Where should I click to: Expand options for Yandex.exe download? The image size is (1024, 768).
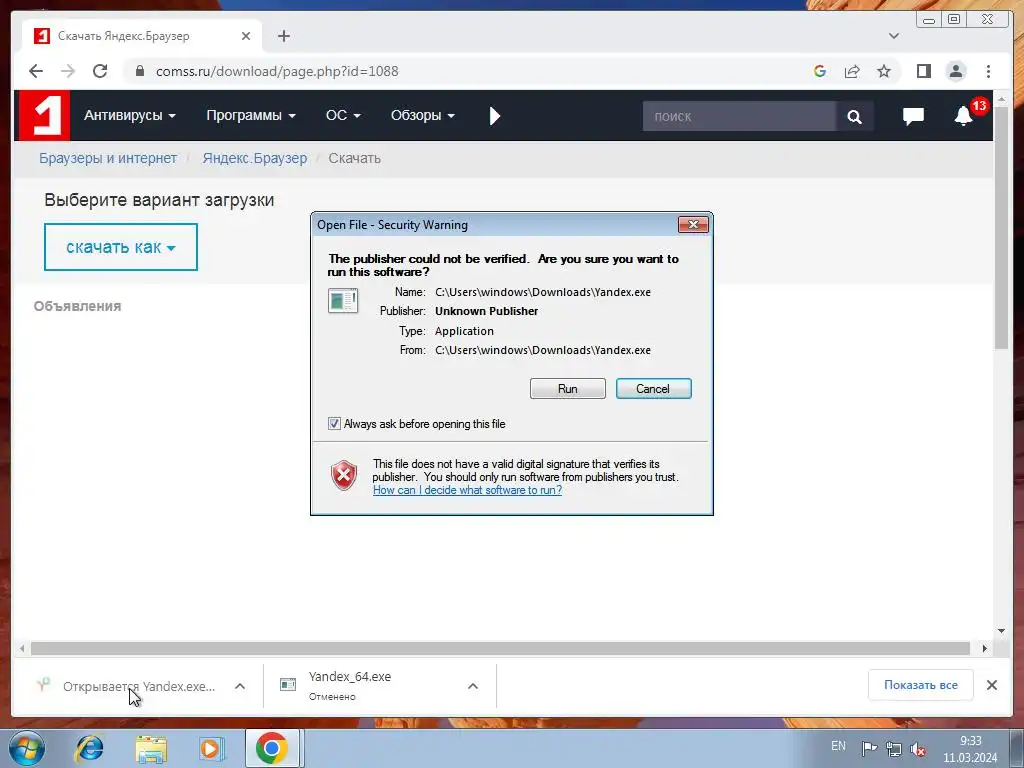point(240,686)
